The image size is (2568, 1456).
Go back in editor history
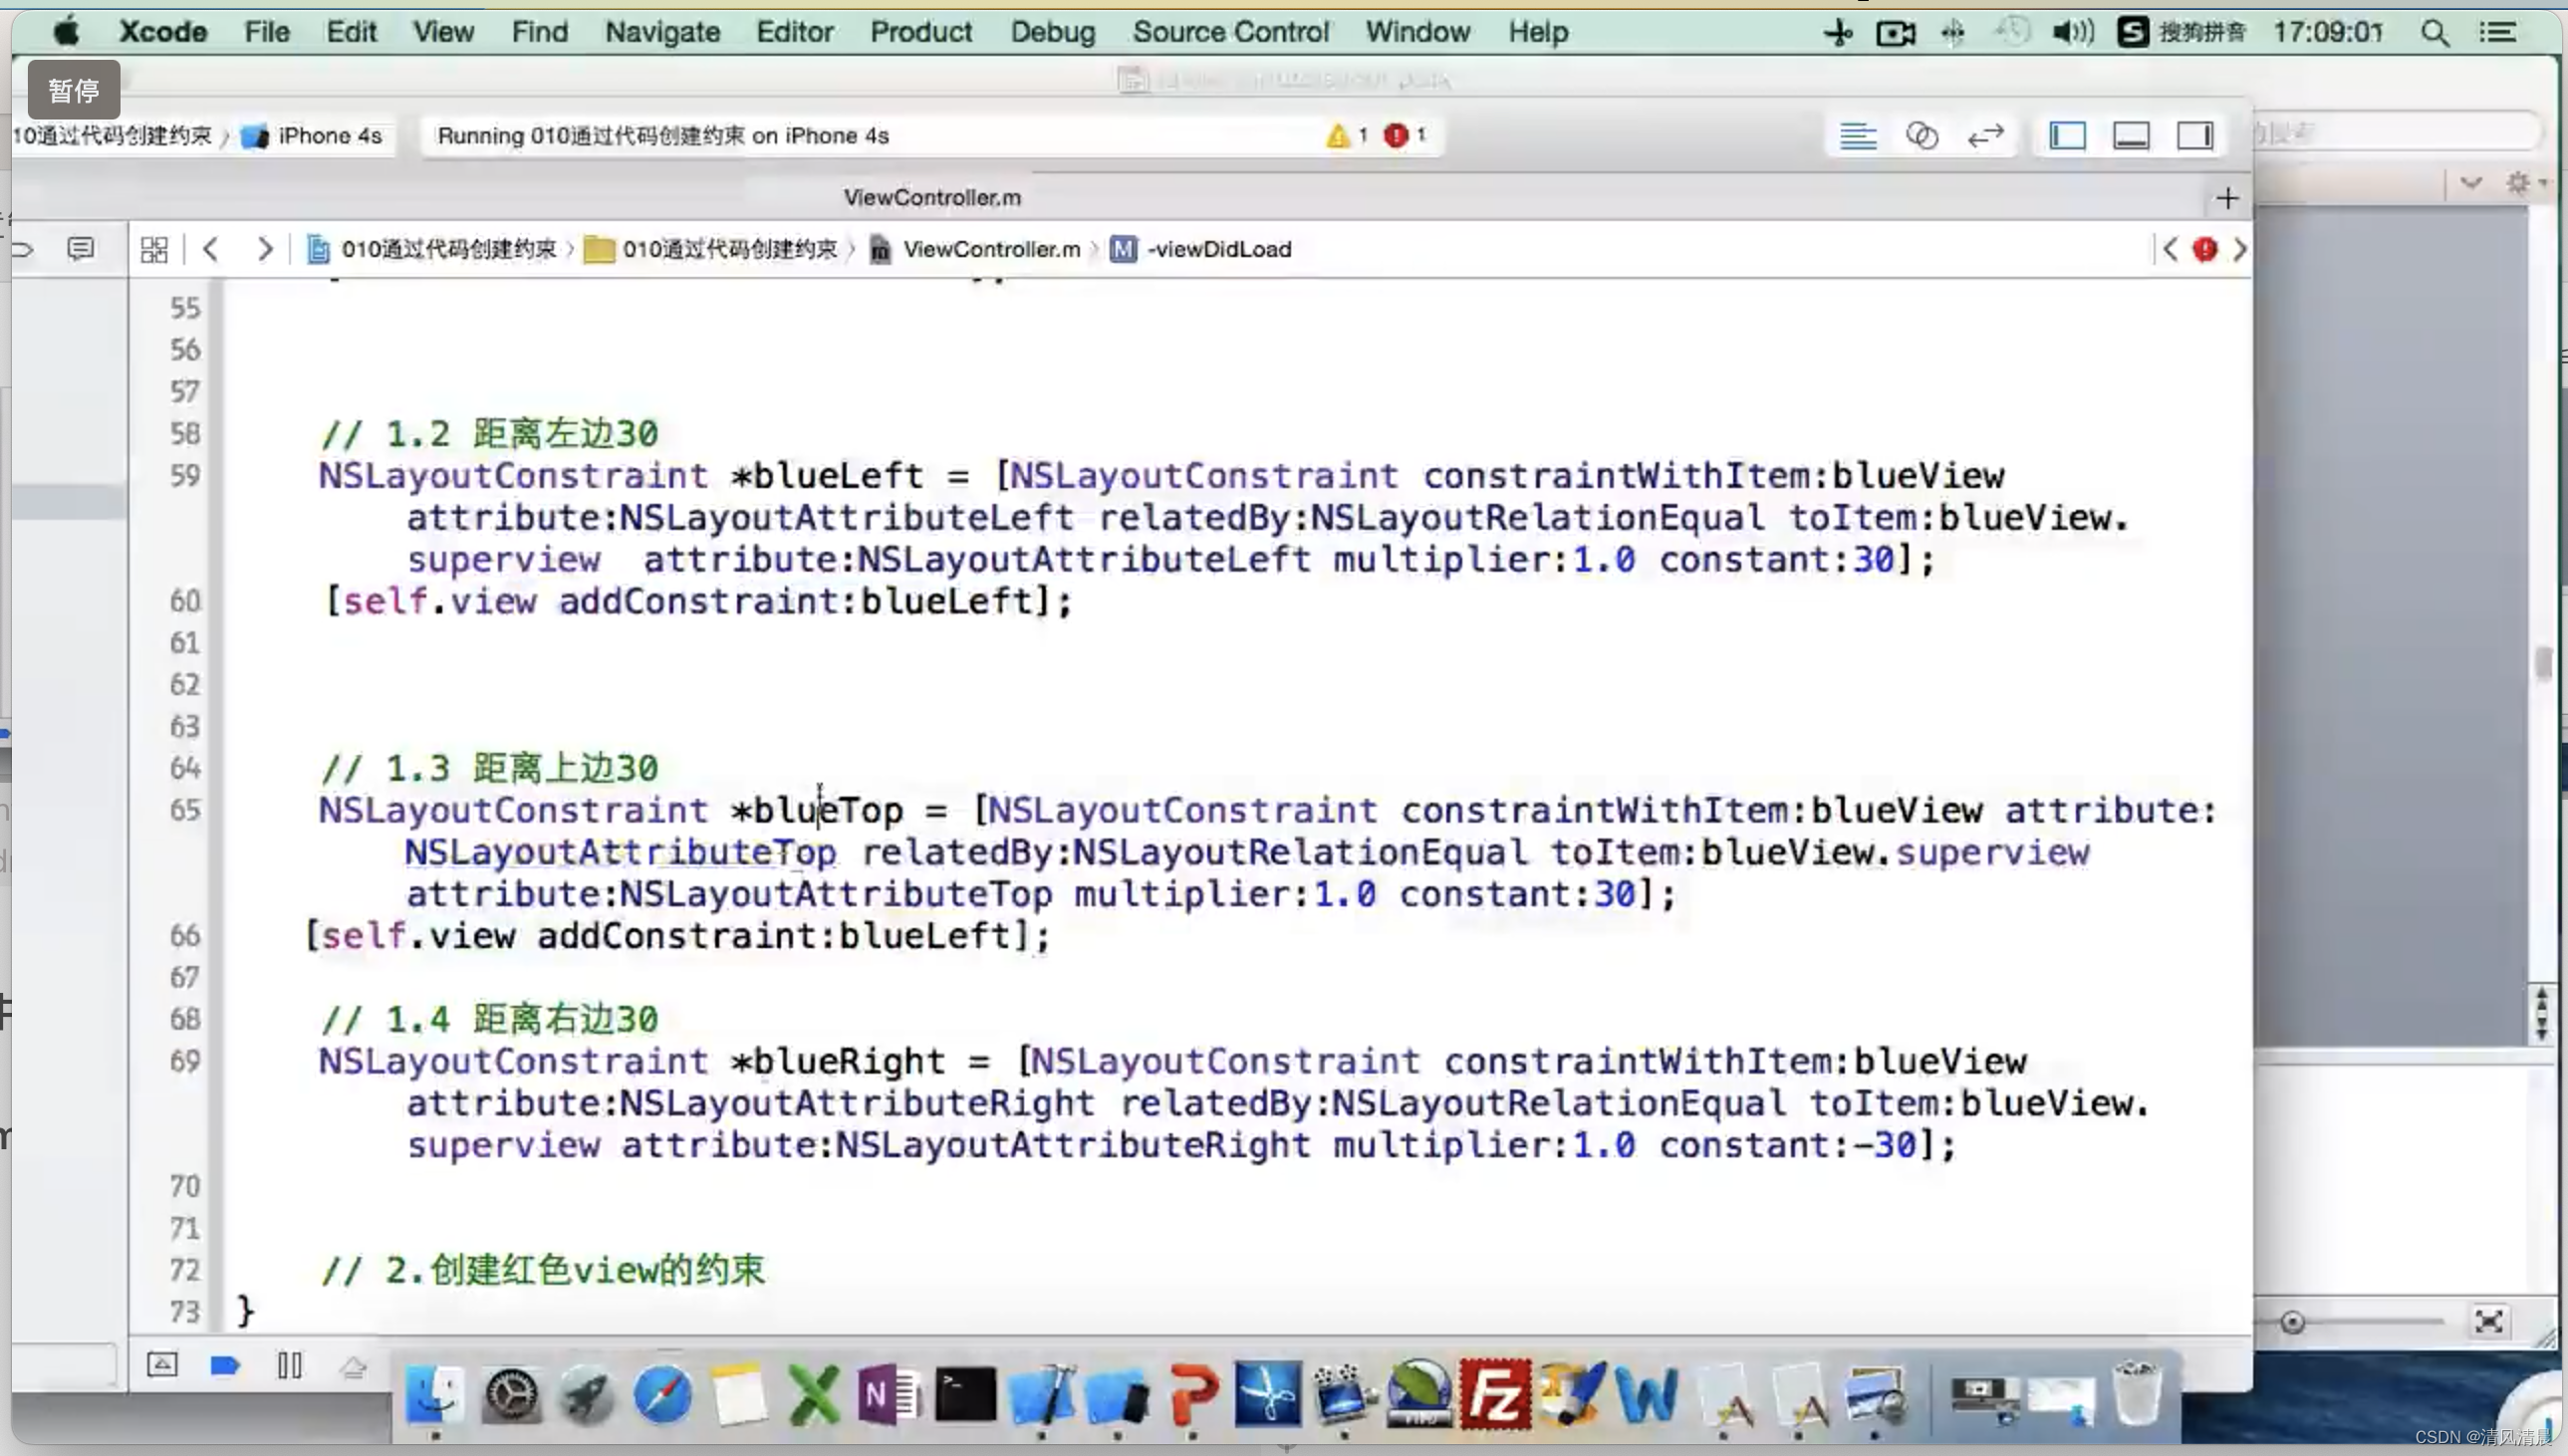coord(210,249)
